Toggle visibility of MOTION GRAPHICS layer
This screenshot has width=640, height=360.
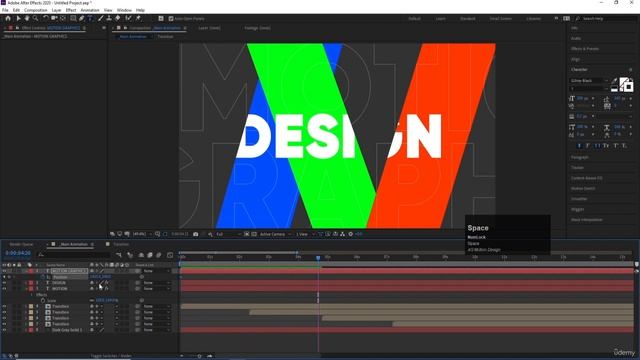point(4,271)
